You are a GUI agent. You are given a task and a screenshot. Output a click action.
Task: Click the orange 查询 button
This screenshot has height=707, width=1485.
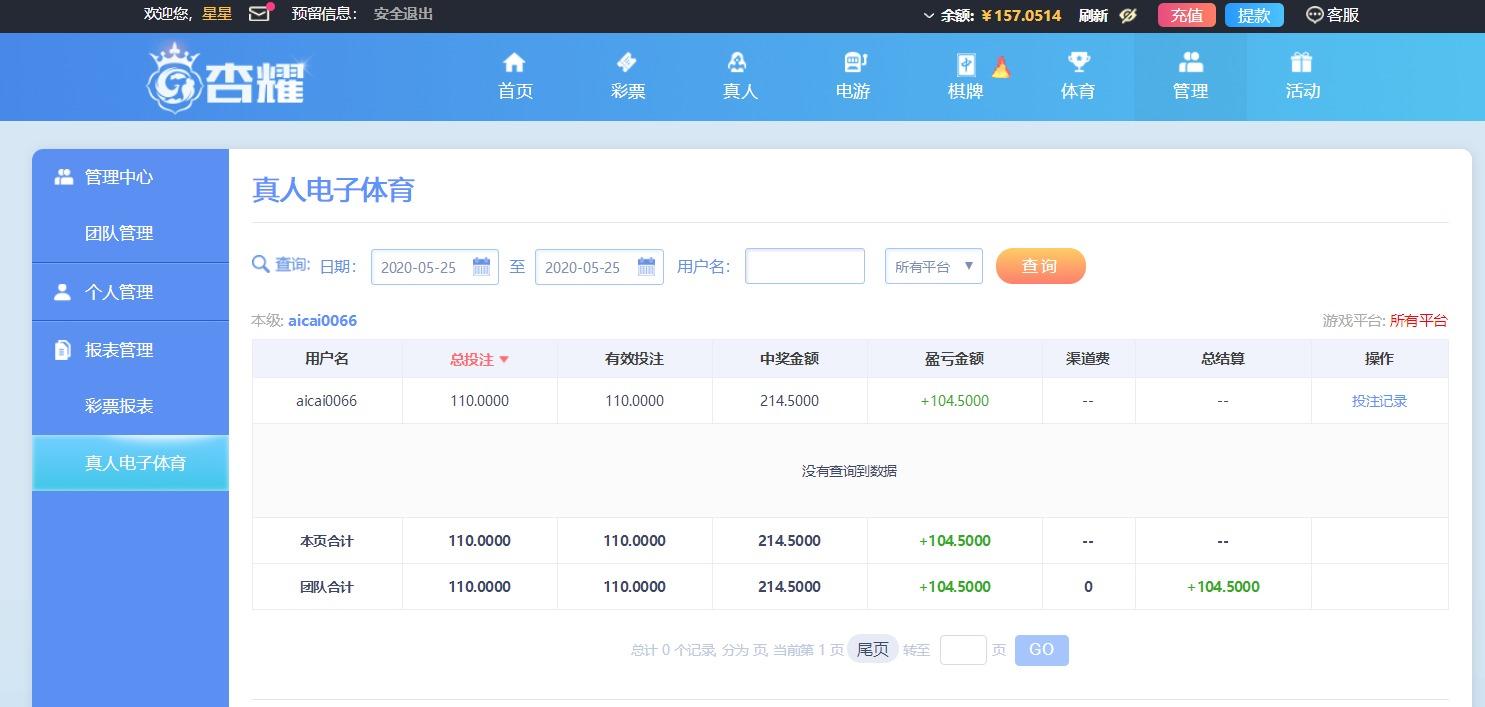tap(1040, 266)
